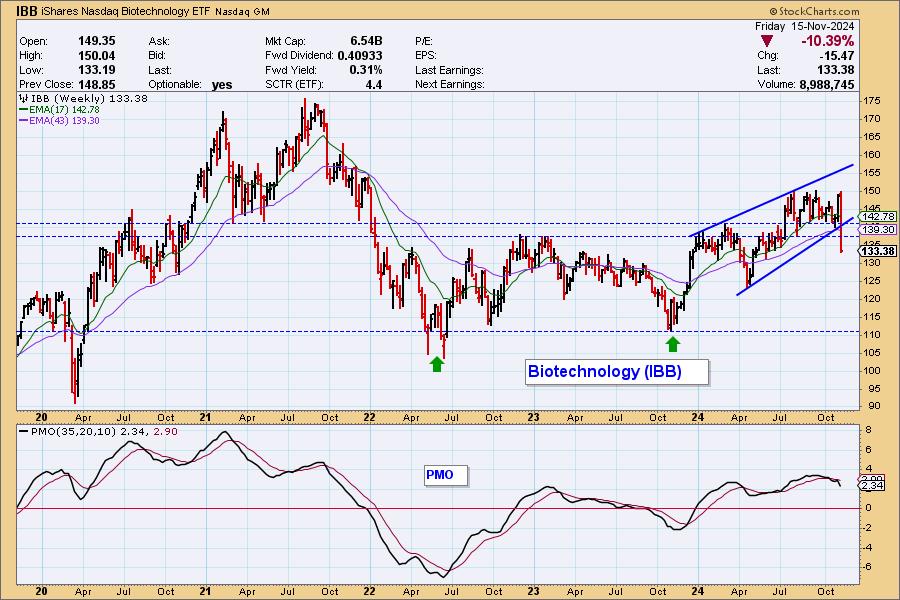Viewport: 900px width, 600px height.
Task: Click the Bid label
Action: 157,56
